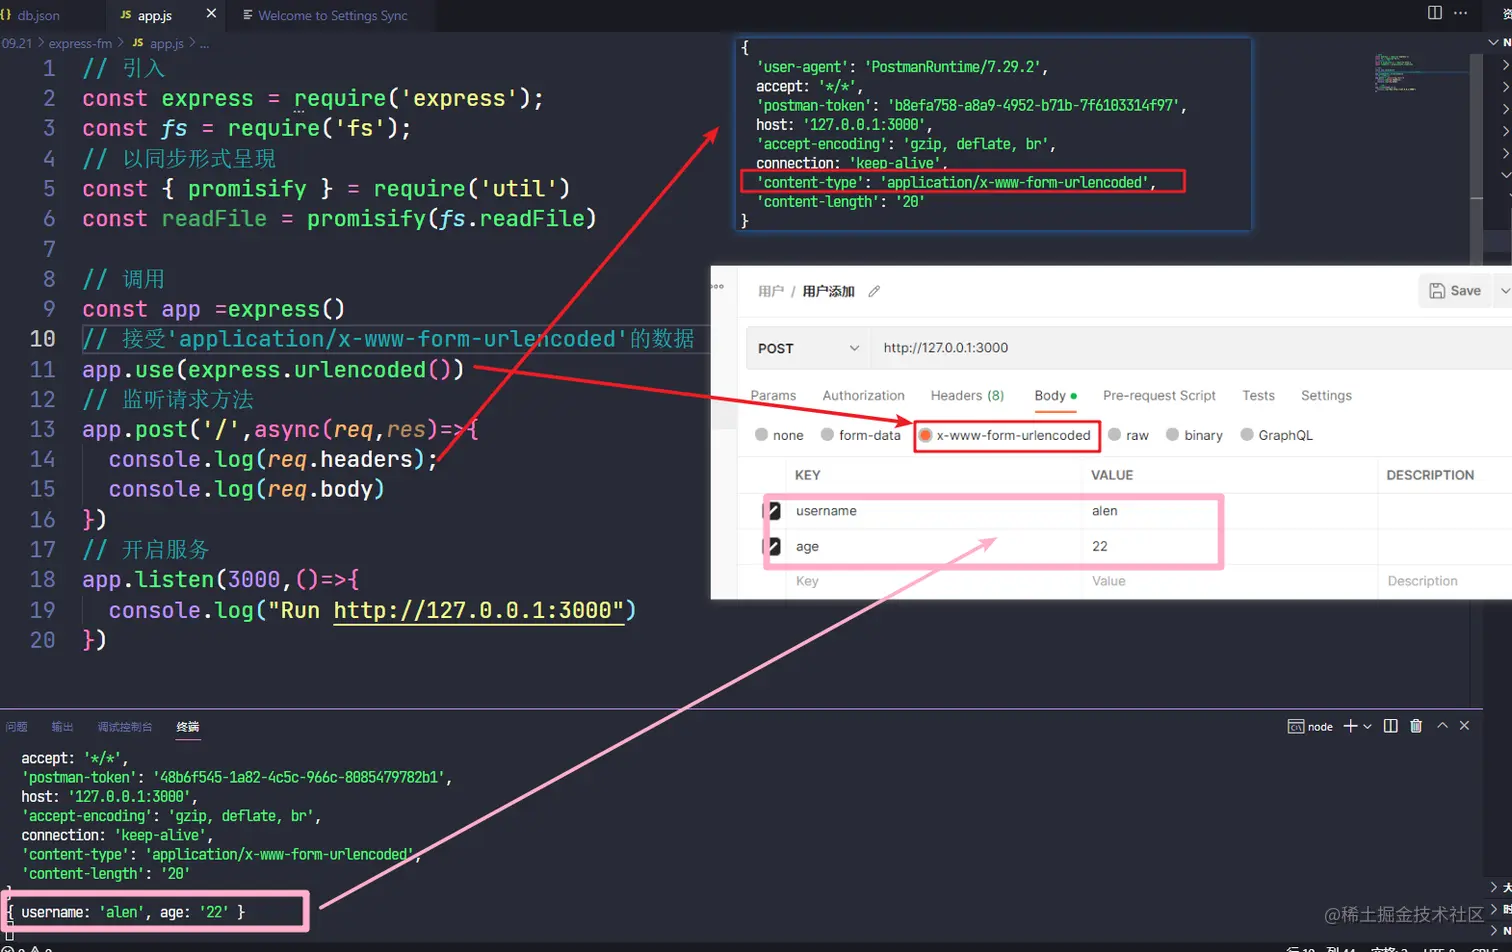Image resolution: width=1512 pixels, height=952 pixels.
Task: Click the empty Value placeholder field
Action: [1108, 581]
